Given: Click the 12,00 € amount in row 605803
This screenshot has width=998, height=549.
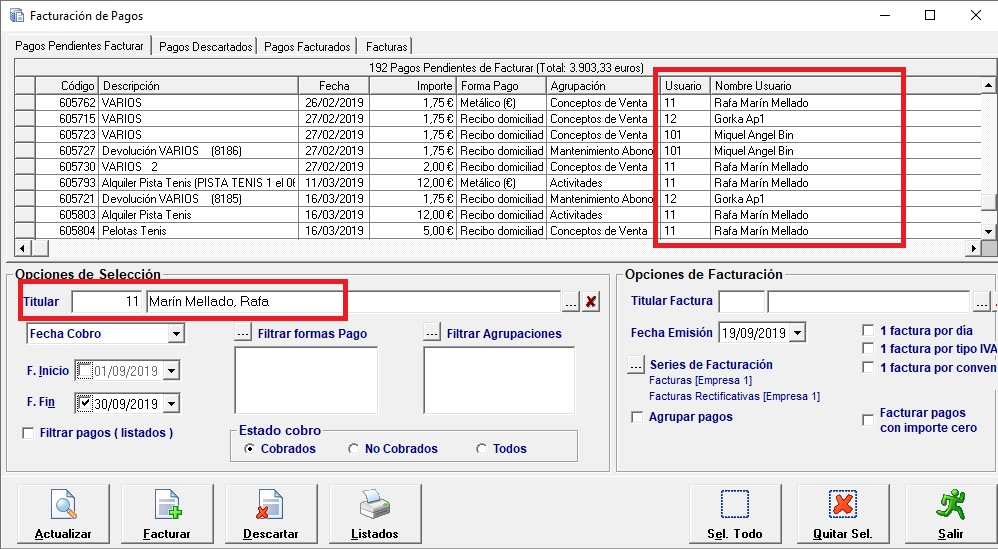Looking at the screenshot, I should [x=413, y=214].
